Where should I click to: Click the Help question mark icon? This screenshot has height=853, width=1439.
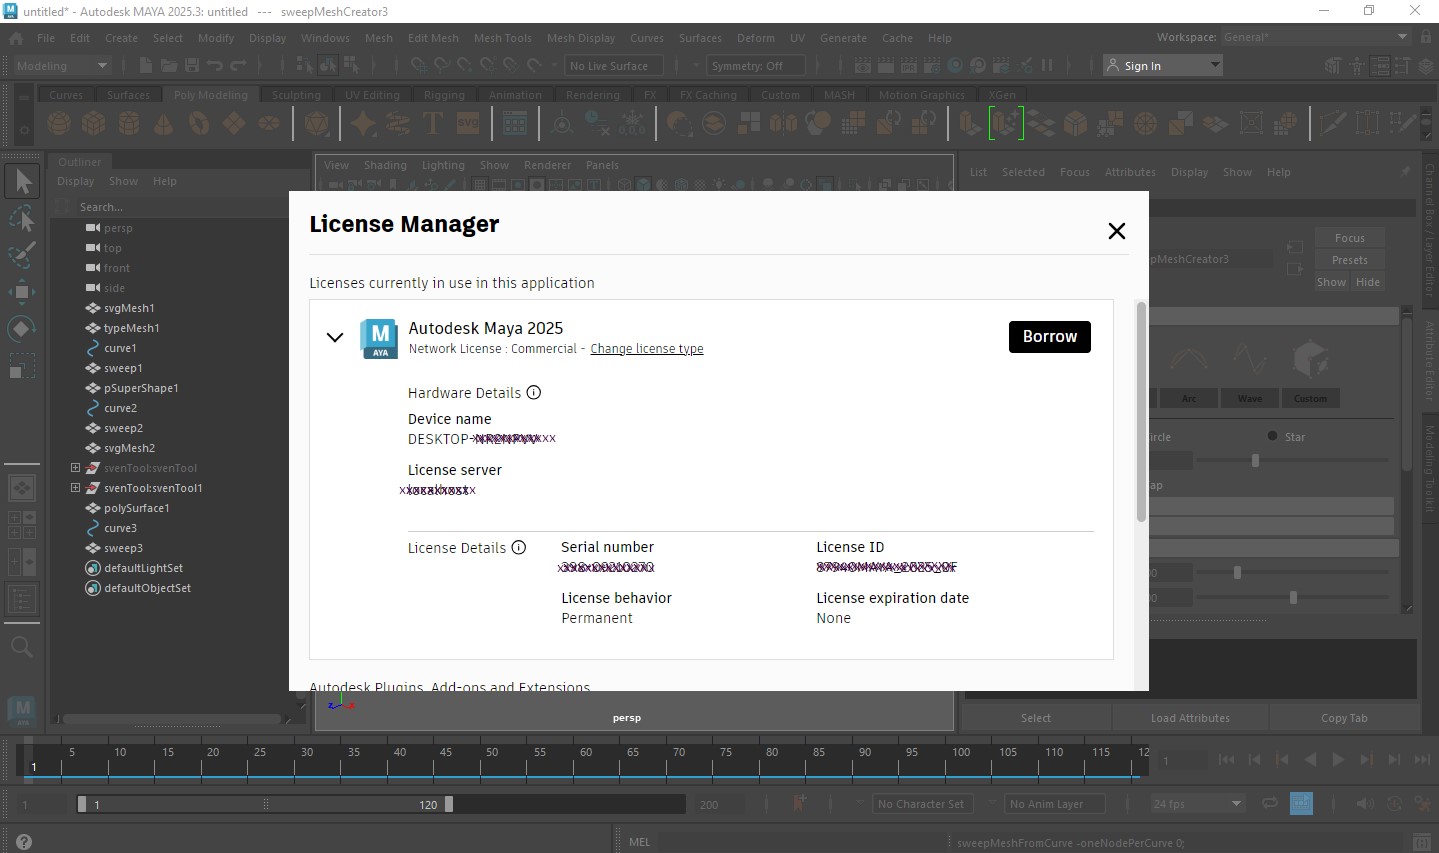click(24, 842)
